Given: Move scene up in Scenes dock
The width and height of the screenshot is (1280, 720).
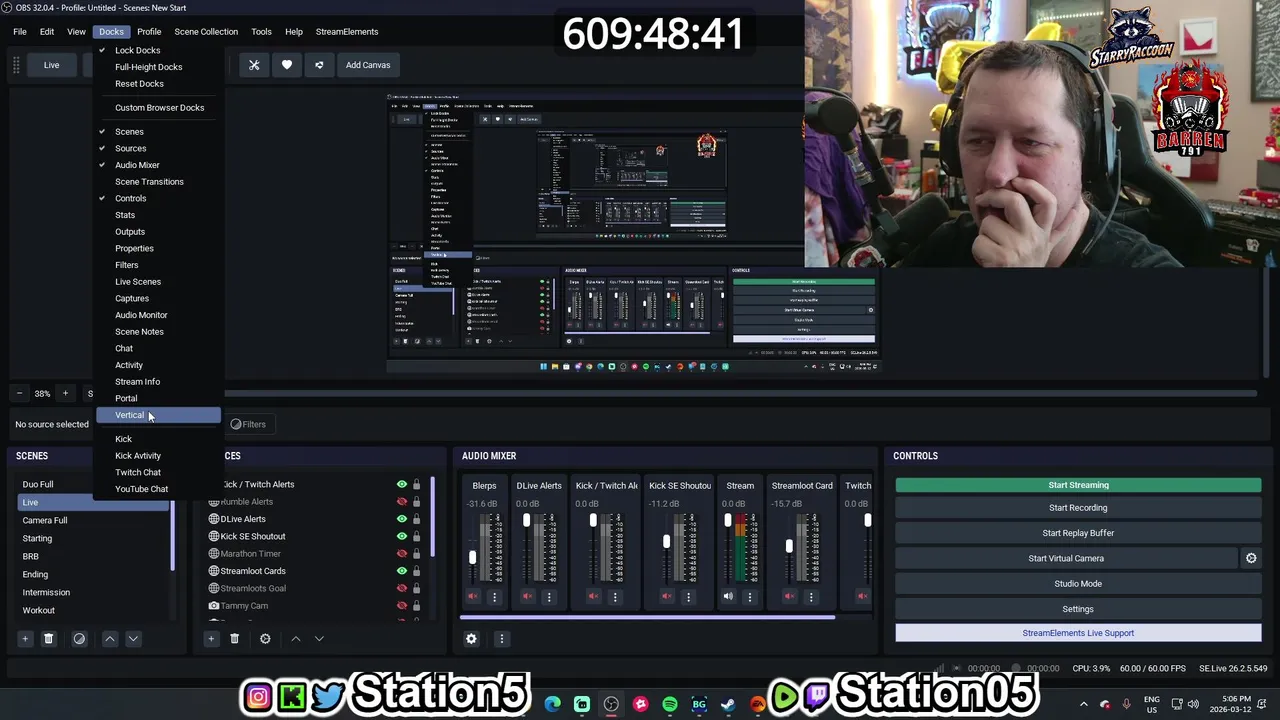Looking at the screenshot, I should (110, 639).
